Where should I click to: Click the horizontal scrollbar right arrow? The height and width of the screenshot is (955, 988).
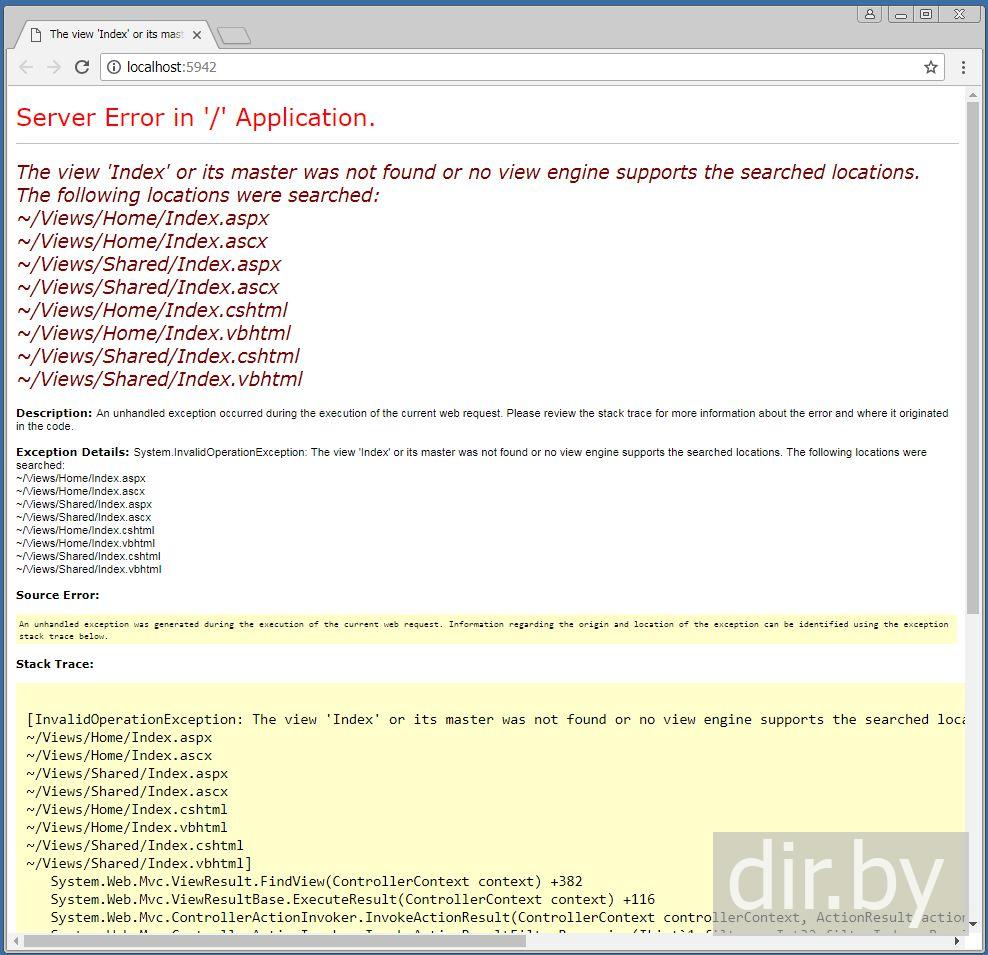pos(957,941)
